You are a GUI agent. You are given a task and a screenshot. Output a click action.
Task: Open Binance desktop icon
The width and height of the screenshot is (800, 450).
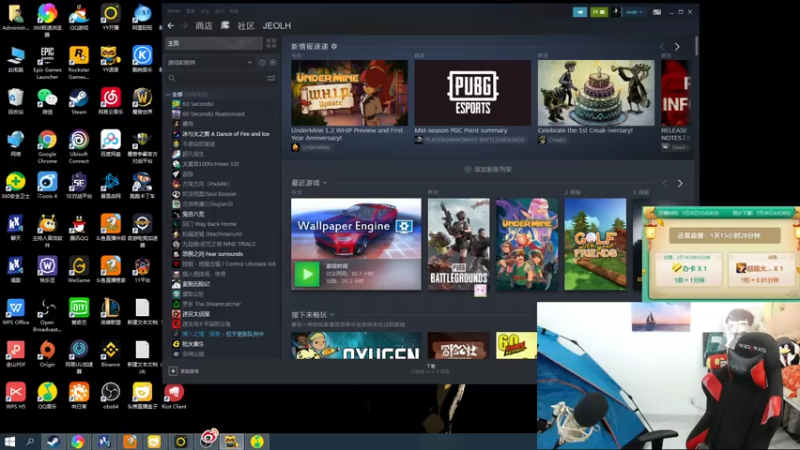110,354
